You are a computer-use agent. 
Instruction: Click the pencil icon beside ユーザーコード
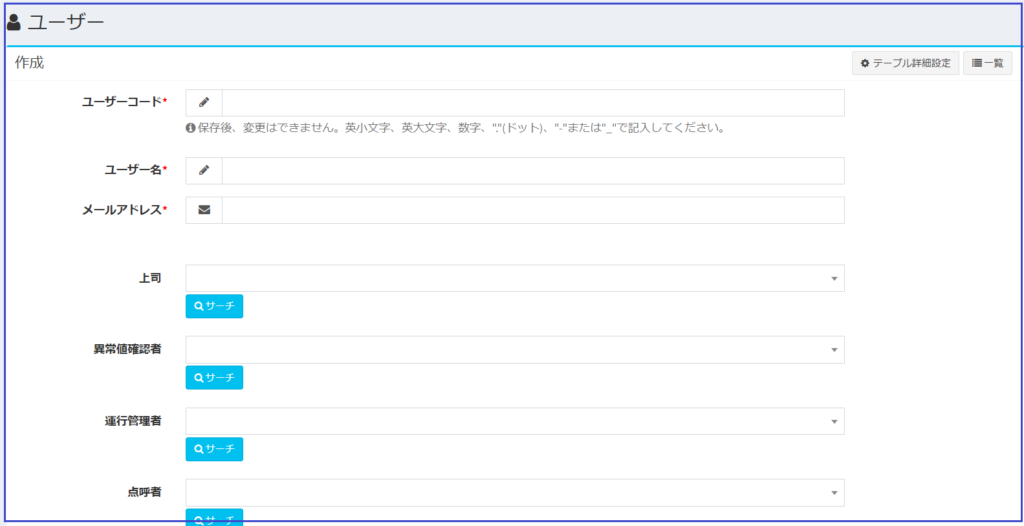point(204,103)
